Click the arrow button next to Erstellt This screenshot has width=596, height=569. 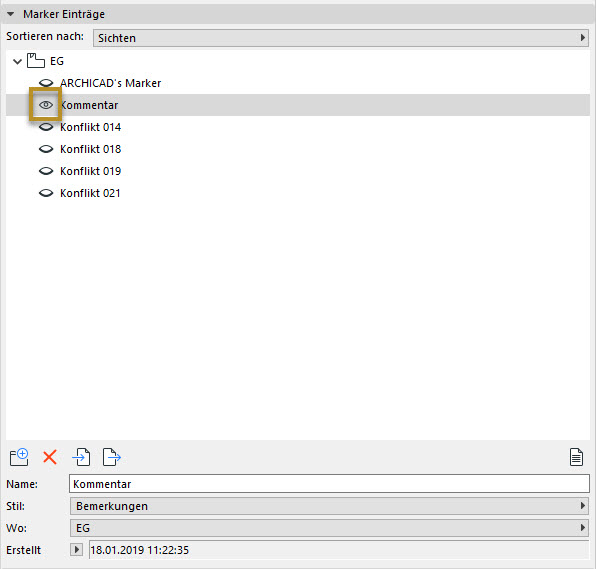pyautogui.click(x=76, y=550)
